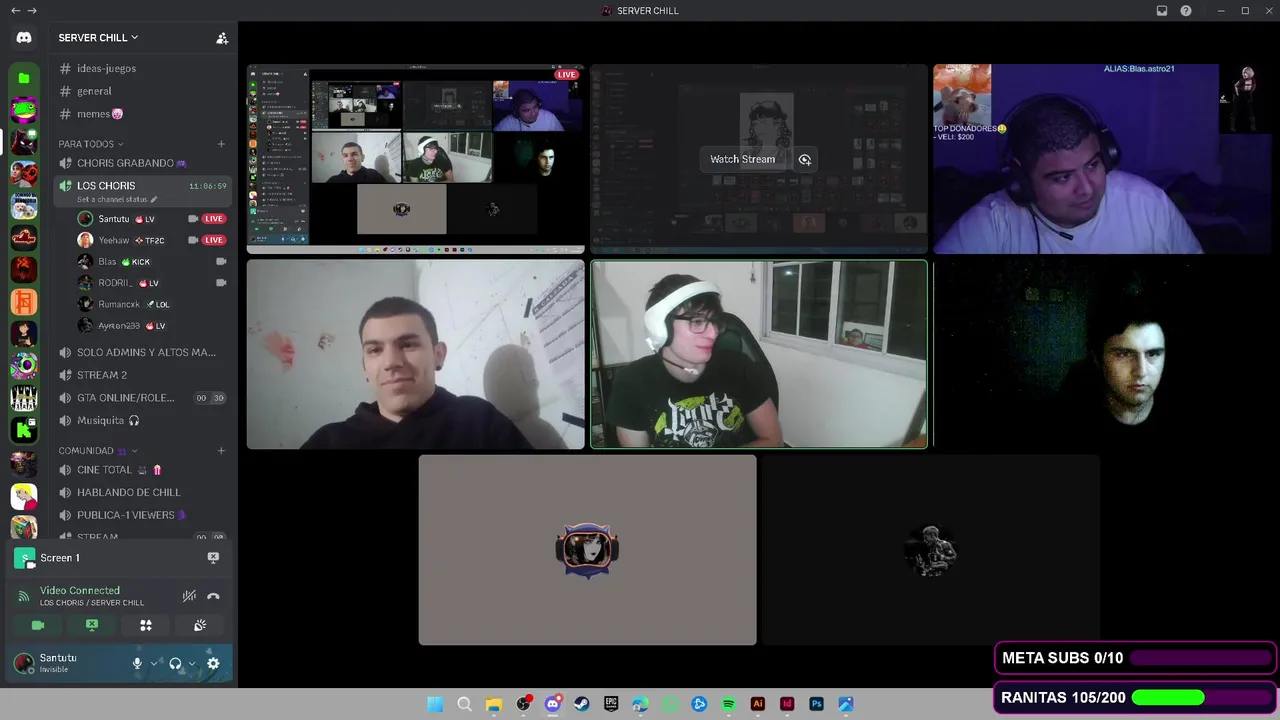
Task: Open Epic Games Launcher from taskbar
Action: 611,704
